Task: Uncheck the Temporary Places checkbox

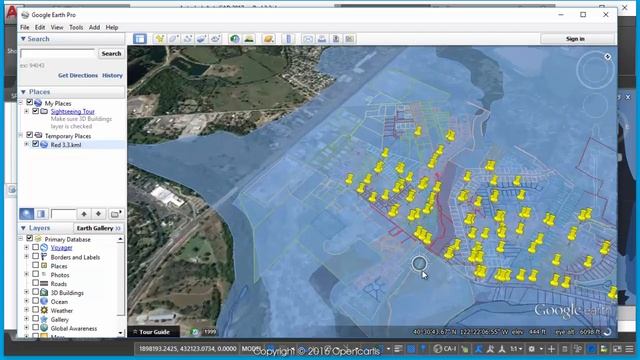Action: click(29, 135)
